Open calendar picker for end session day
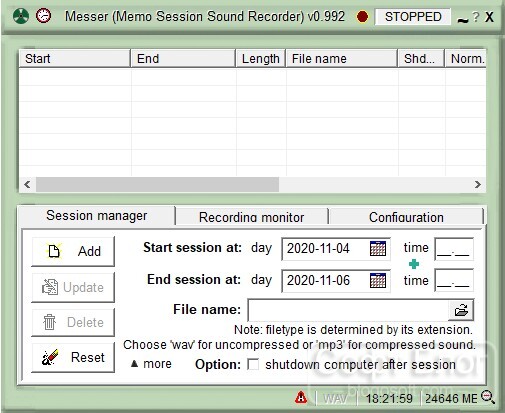The width and height of the screenshot is (505, 413). coord(378,280)
